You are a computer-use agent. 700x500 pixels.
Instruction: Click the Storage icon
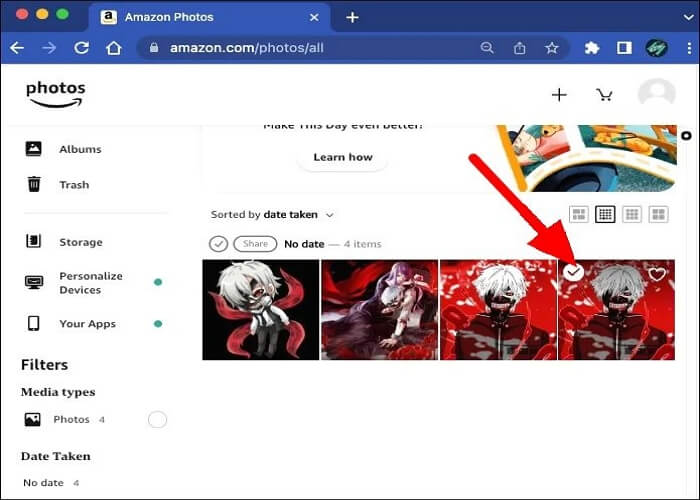tap(33, 241)
